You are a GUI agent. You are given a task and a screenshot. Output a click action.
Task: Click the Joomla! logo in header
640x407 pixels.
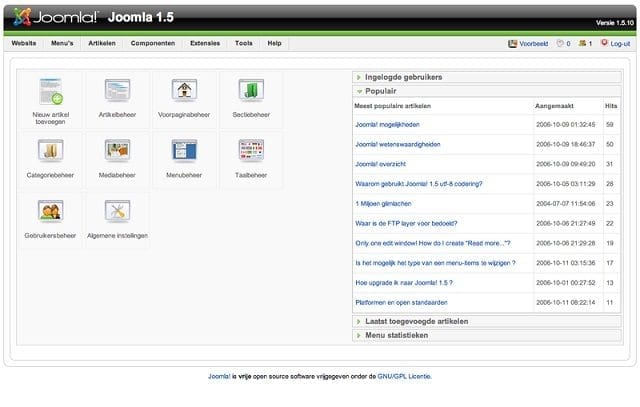pyautogui.click(x=55, y=17)
